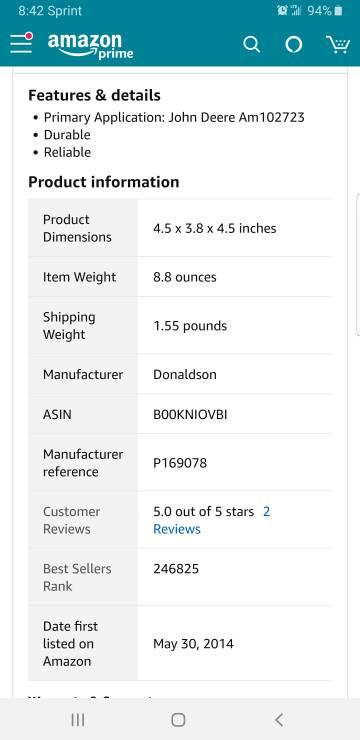
Task: Select the ASIN value B00KNIOVBI
Action: 190,415
